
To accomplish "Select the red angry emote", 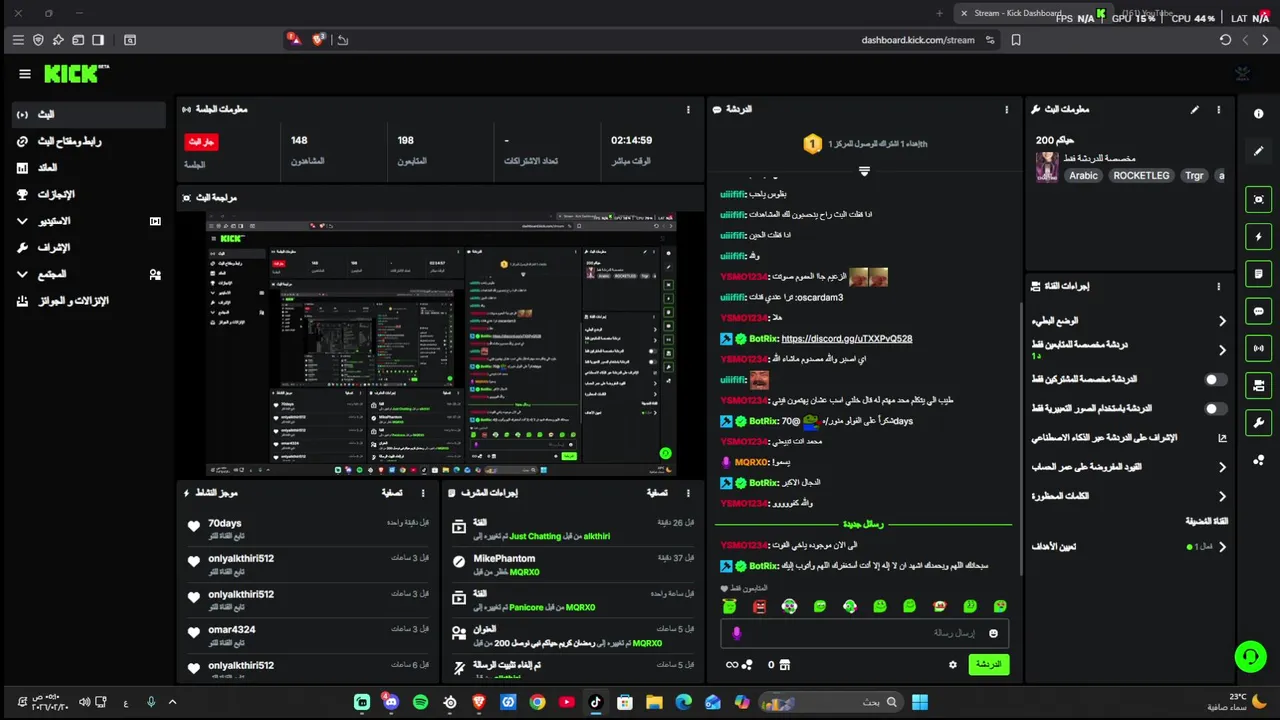I will (x=759, y=606).
